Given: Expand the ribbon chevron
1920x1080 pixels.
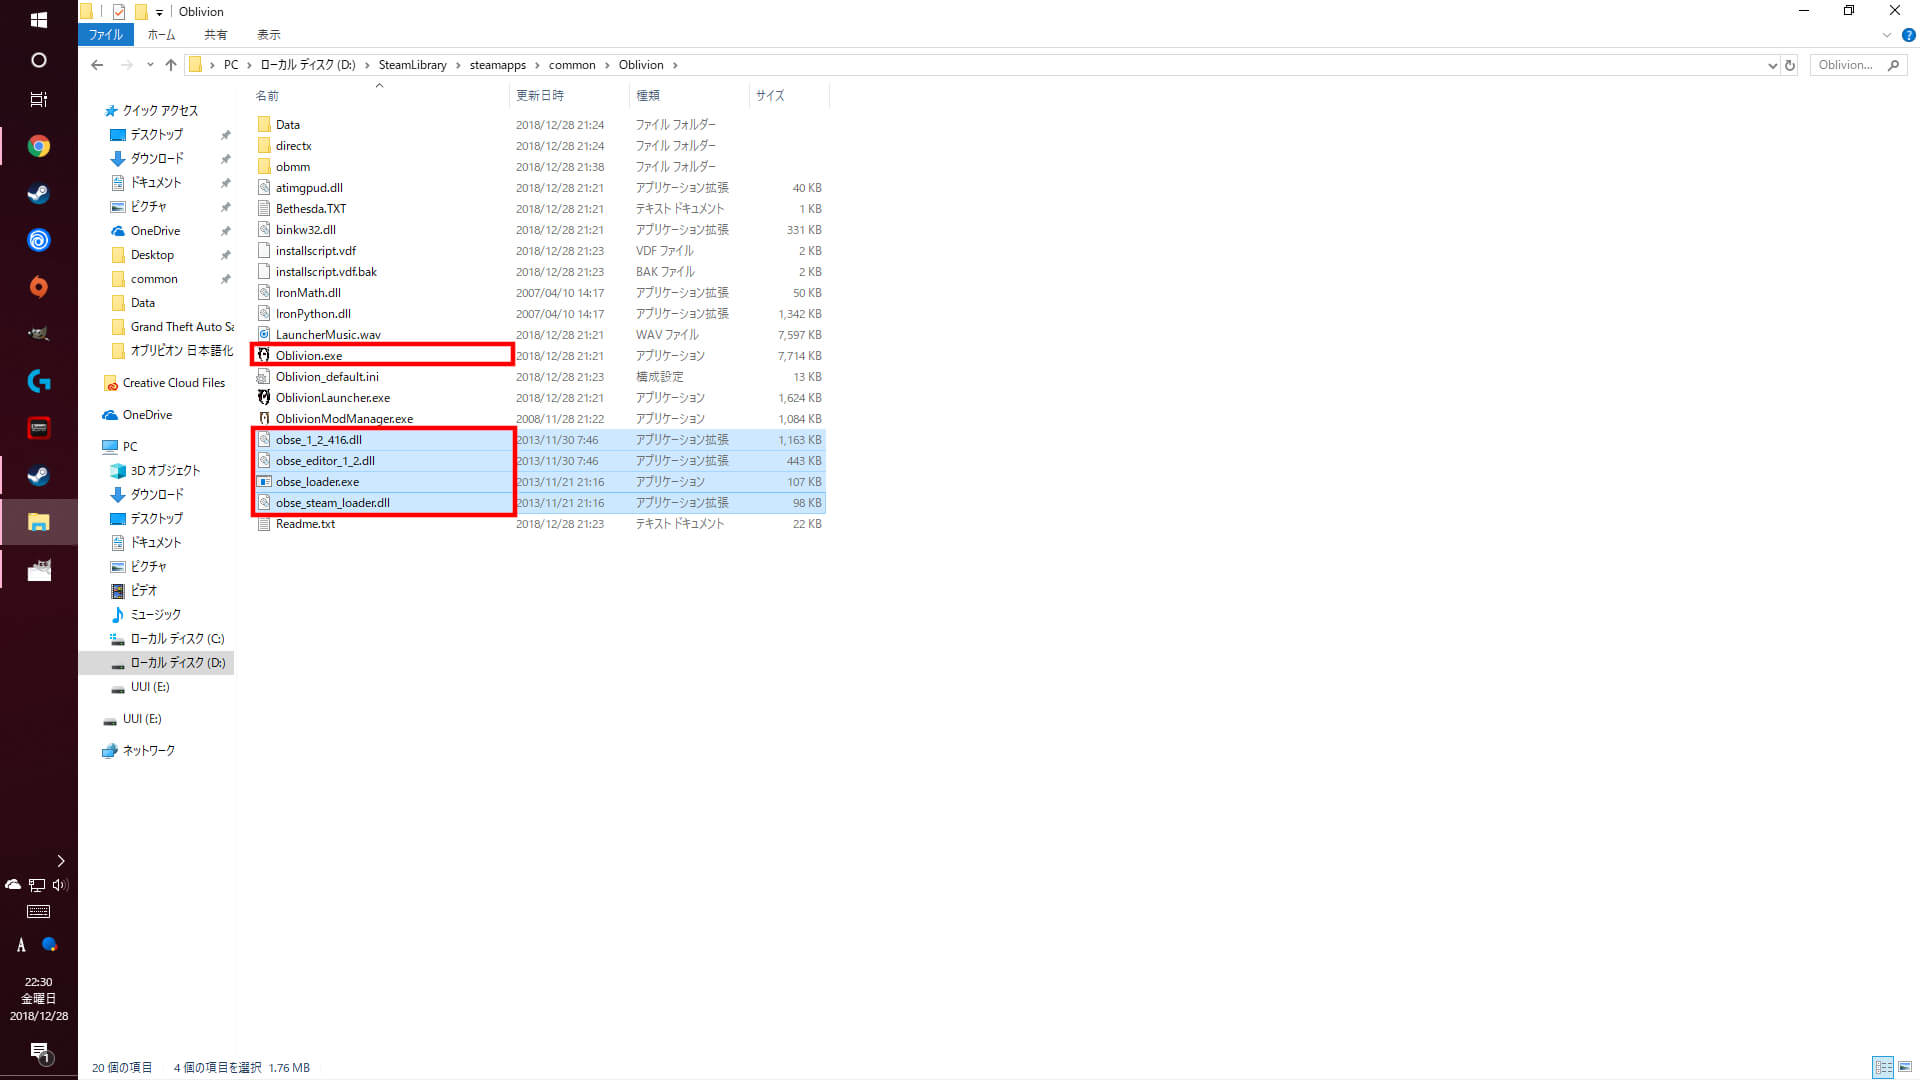Looking at the screenshot, I should [x=1887, y=35].
